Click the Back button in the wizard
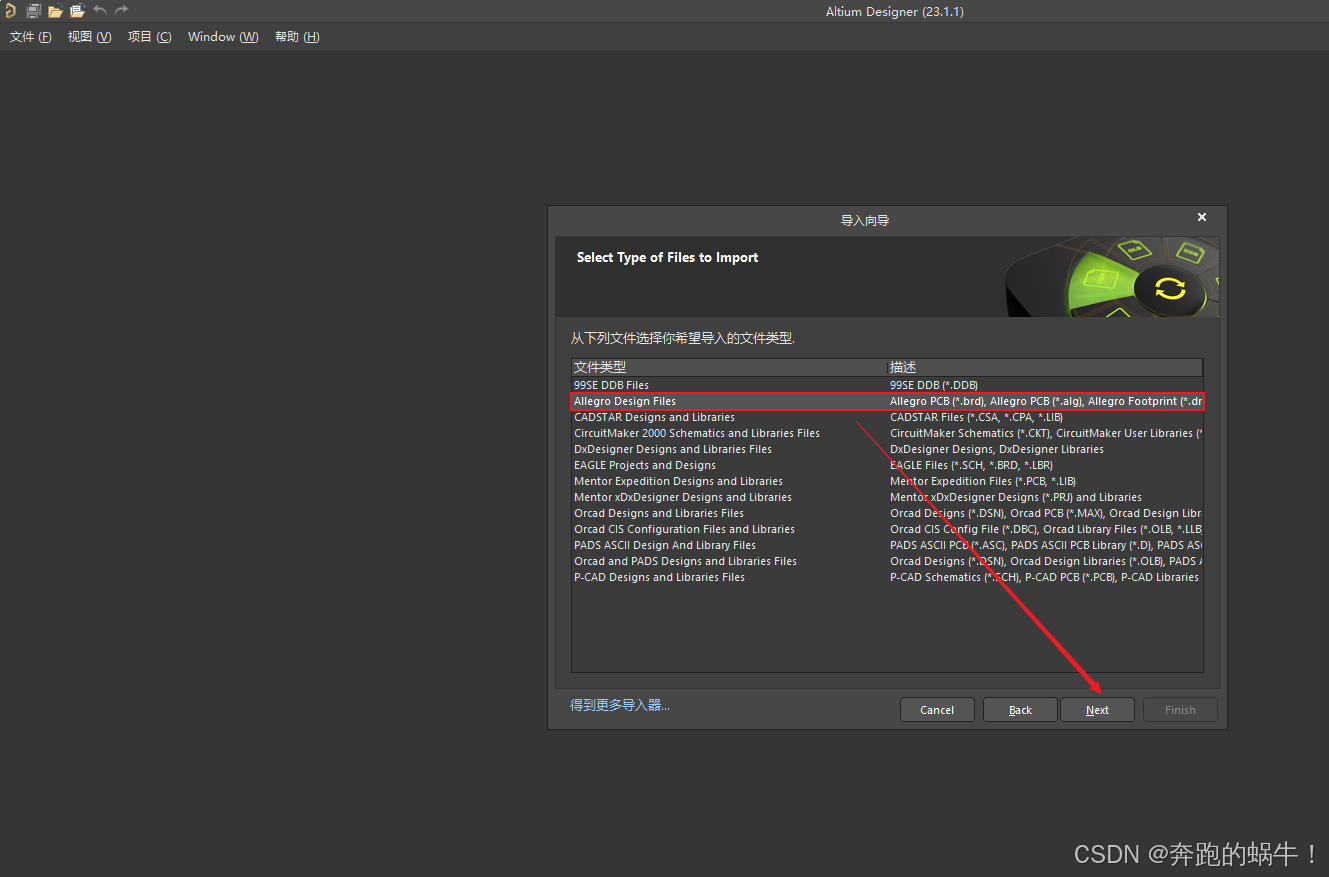The width and height of the screenshot is (1329, 877). [1020, 710]
